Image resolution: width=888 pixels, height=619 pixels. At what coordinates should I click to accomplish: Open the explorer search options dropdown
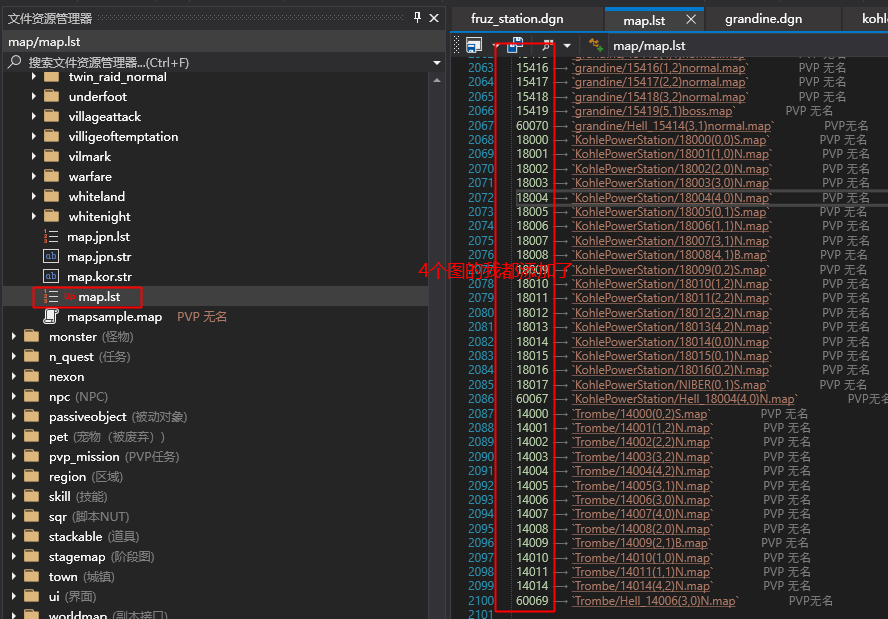point(437,63)
